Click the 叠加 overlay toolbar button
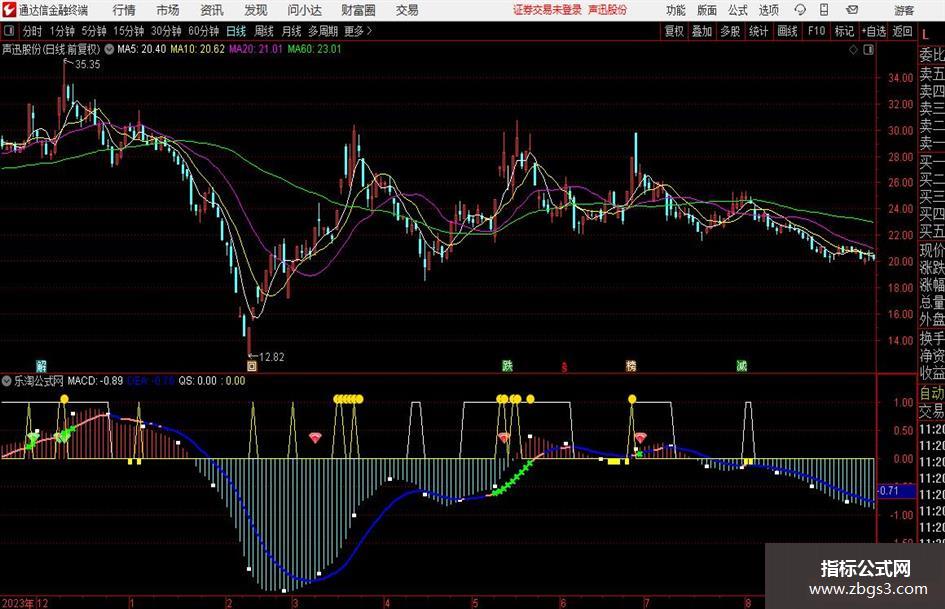 tap(702, 31)
